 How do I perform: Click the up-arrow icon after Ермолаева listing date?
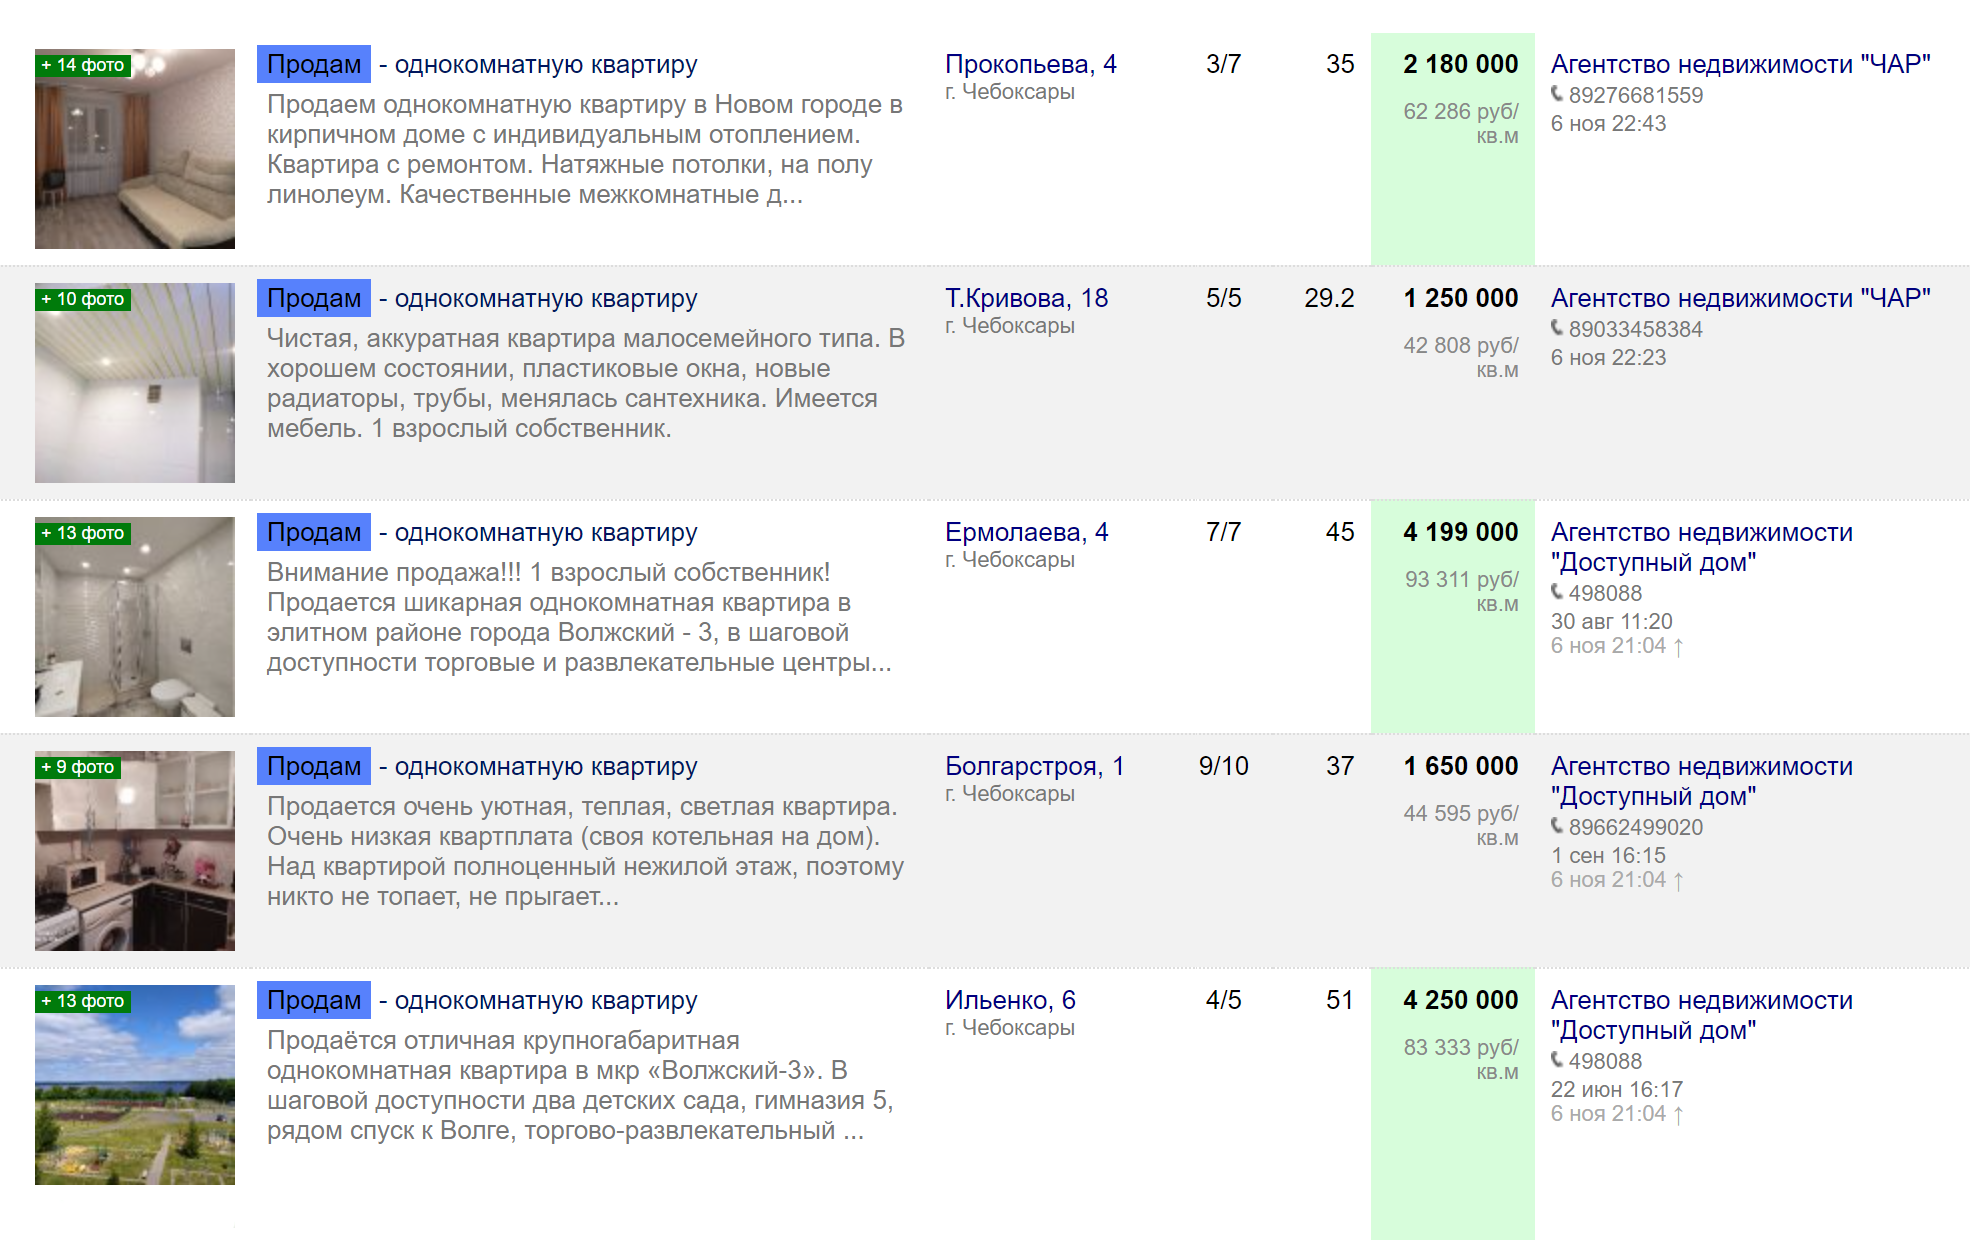[1678, 647]
